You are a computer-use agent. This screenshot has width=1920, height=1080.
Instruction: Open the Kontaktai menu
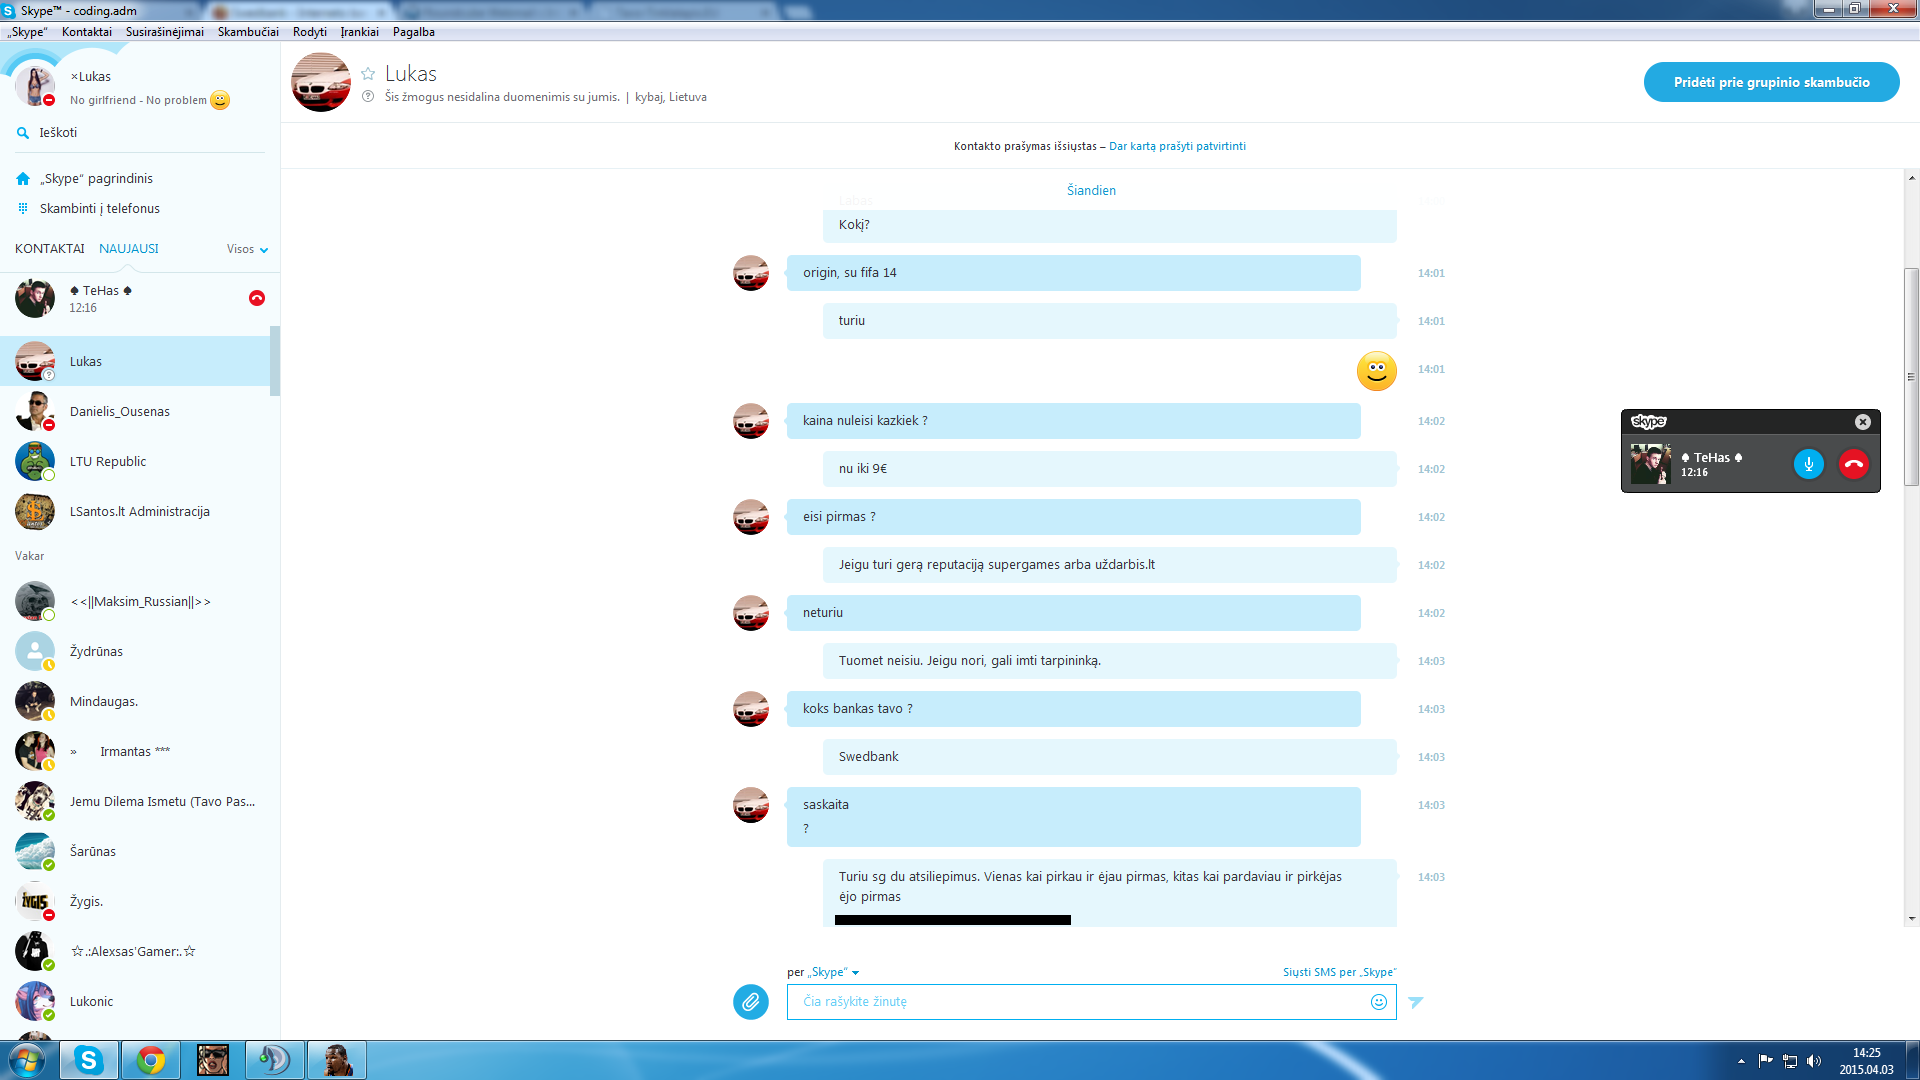87,32
